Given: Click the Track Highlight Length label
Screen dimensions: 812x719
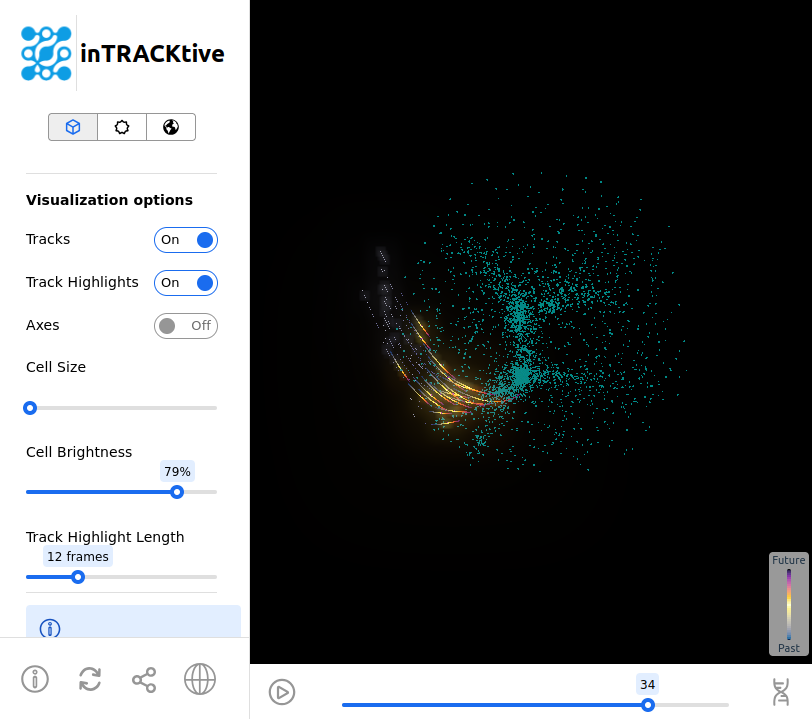Looking at the screenshot, I should pos(105,537).
